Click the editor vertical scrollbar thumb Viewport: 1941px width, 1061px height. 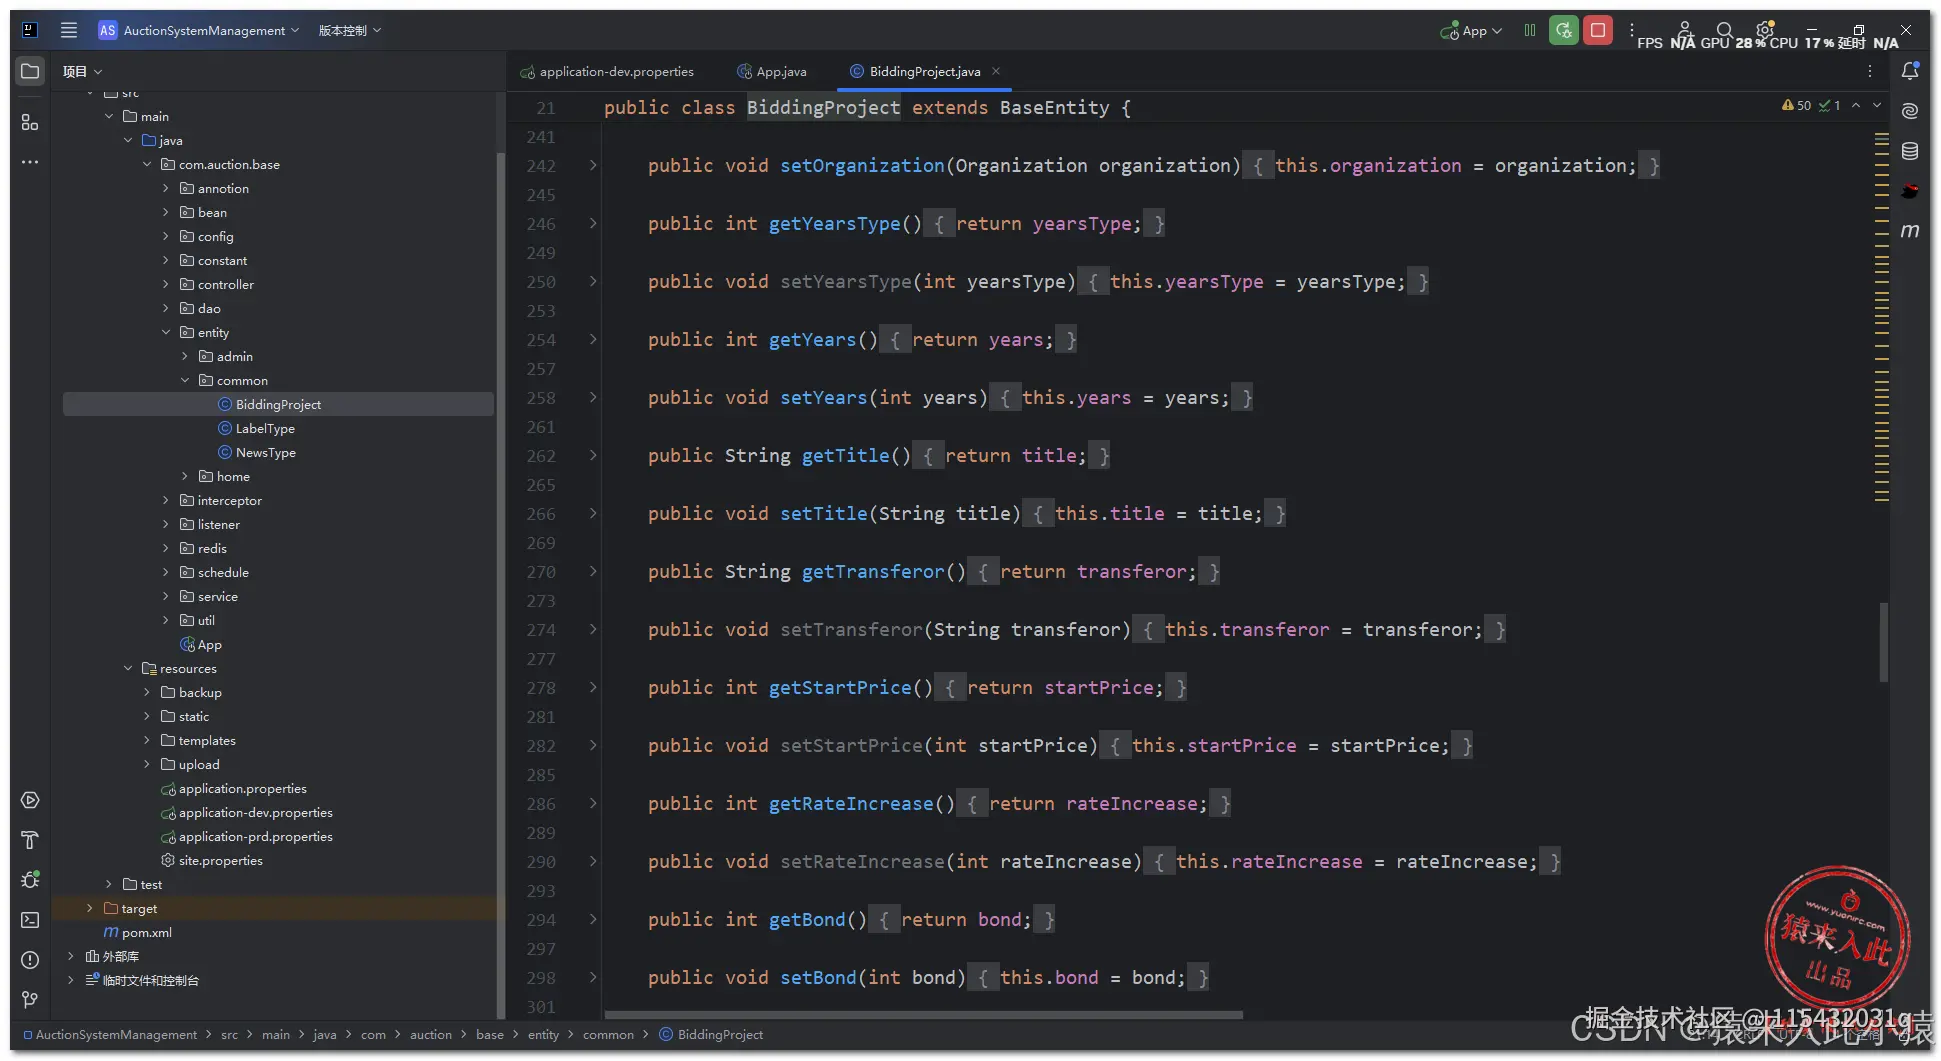click(x=1883, y=641)
